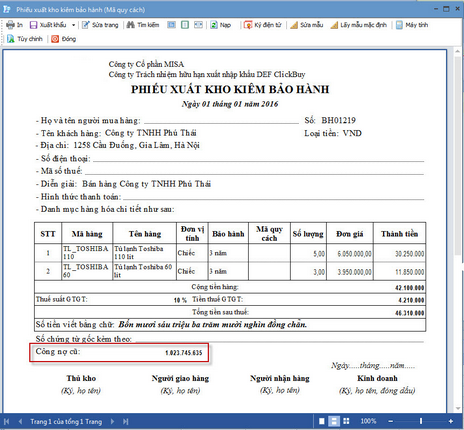Click the Xuất khẩu export button

coord(48,25)
